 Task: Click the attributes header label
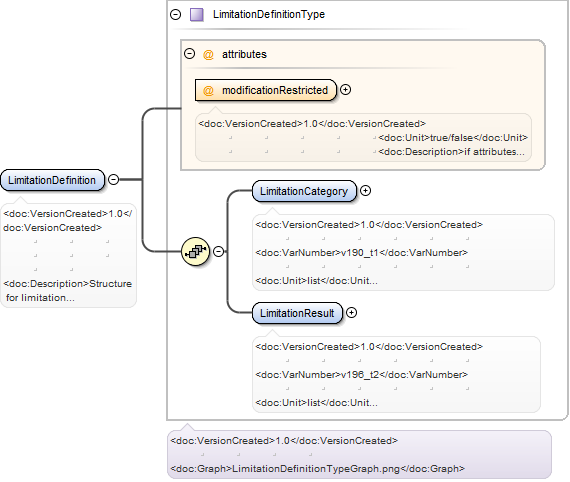click(244, 55)
